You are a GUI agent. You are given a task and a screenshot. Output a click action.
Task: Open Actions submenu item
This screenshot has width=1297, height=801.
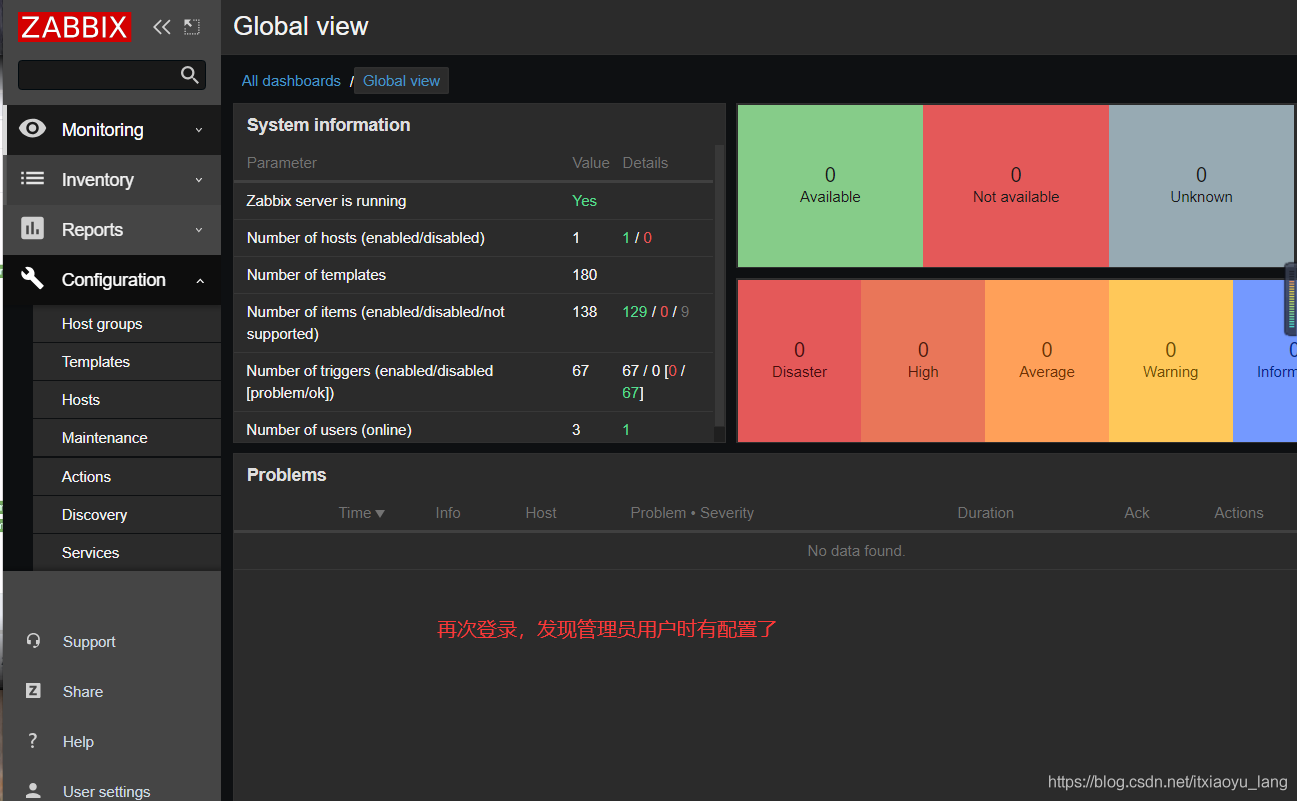tap(127, 477)
